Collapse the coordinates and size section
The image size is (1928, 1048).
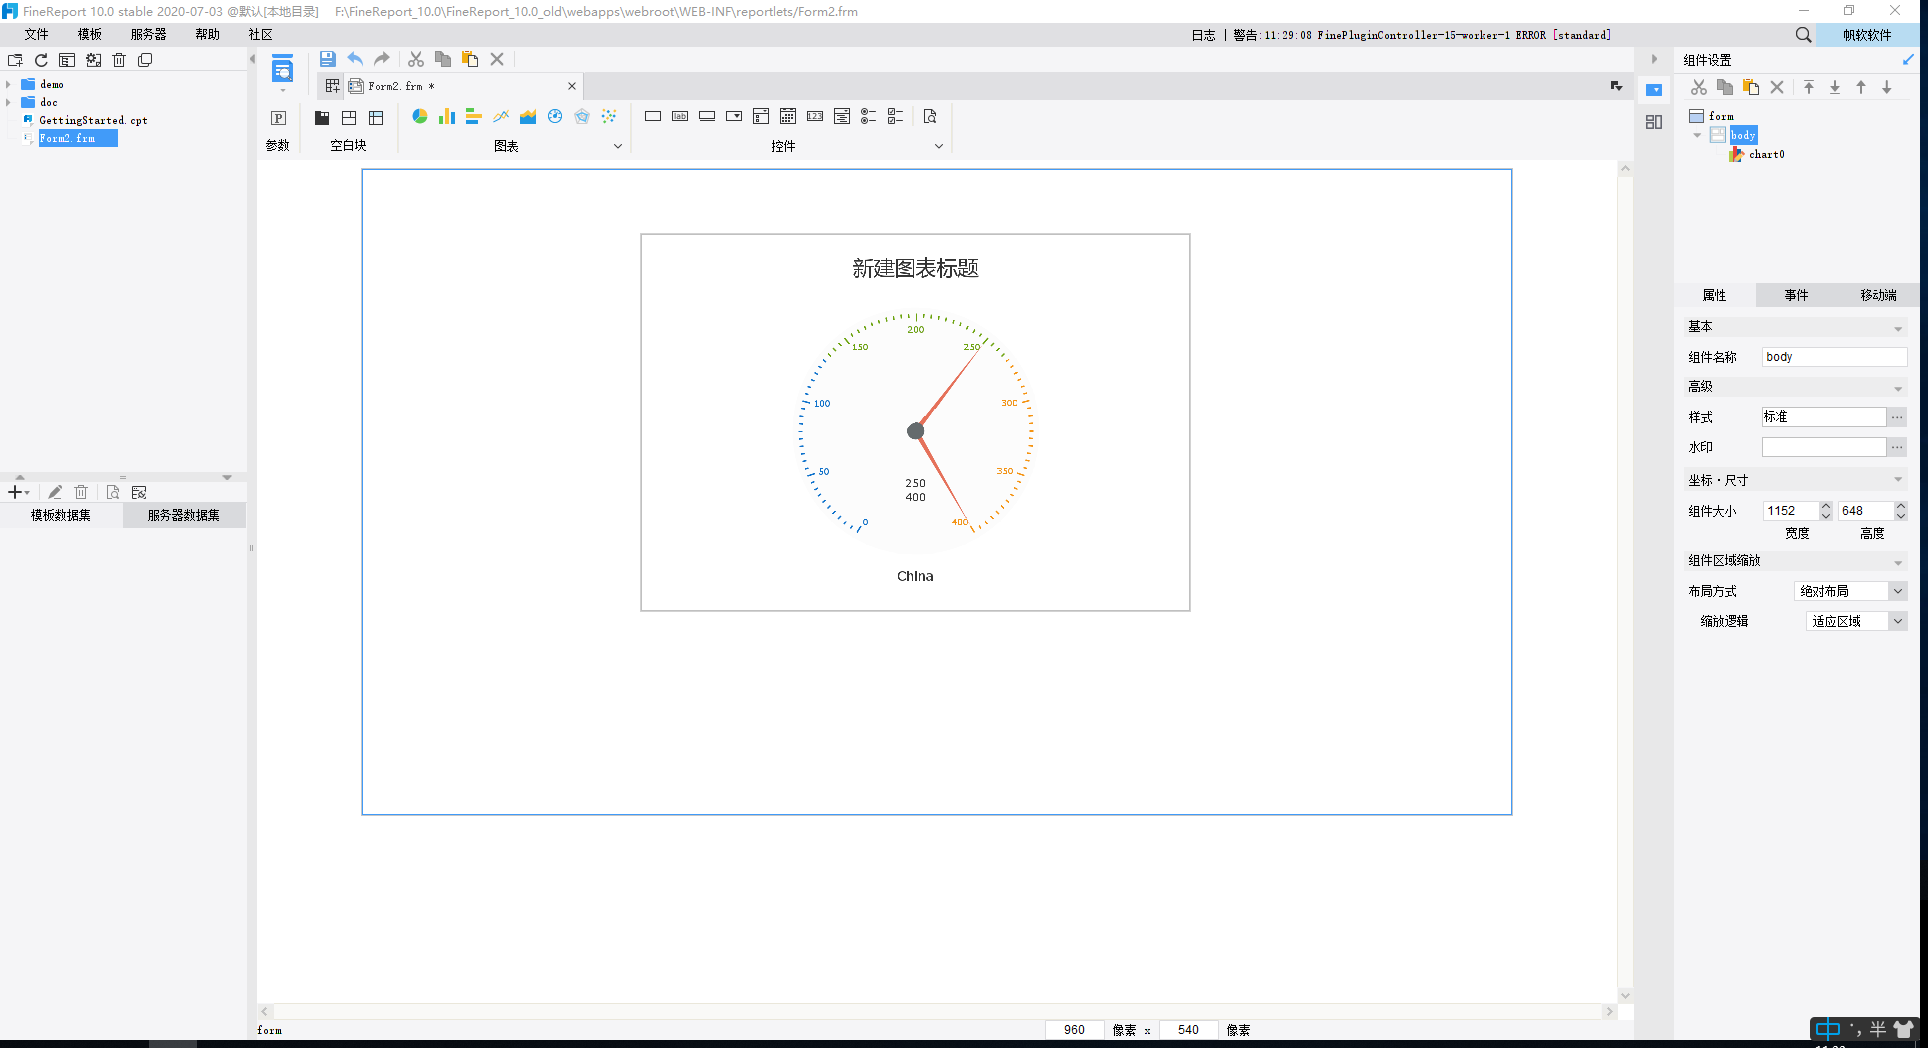(x=1898, y=480)
